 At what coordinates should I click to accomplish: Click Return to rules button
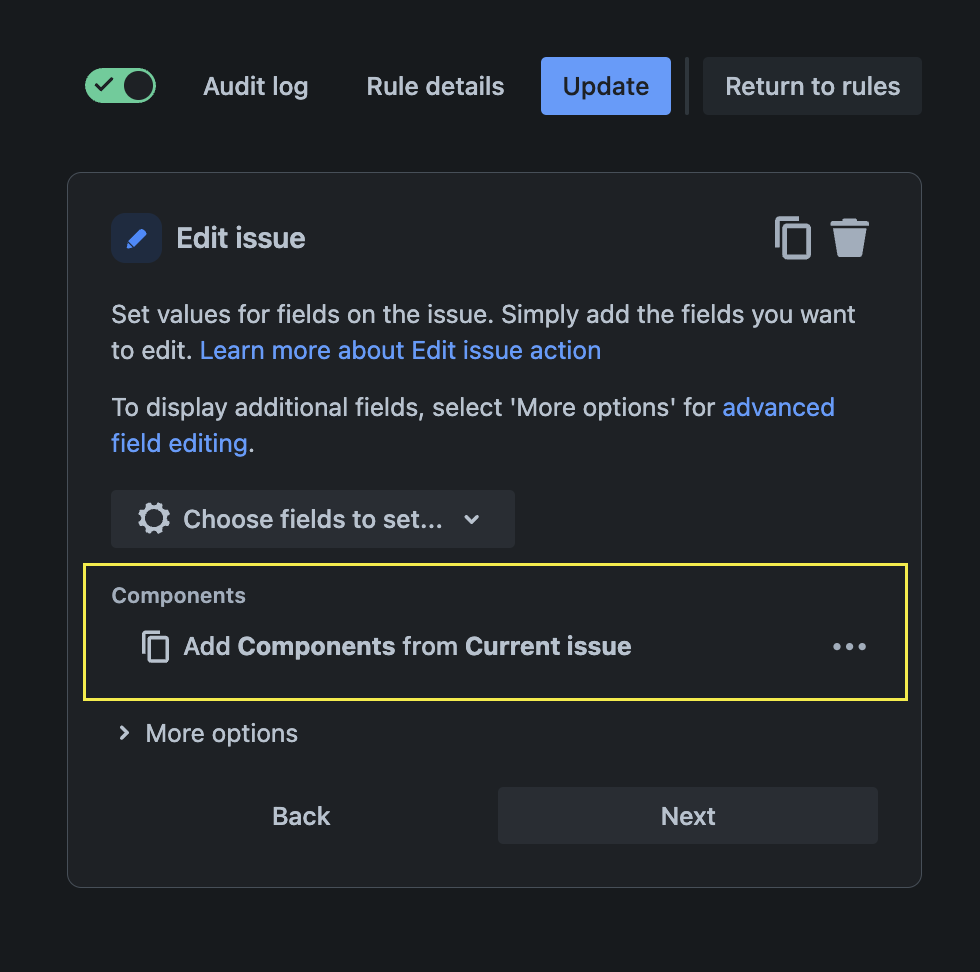tap(812, 86)
